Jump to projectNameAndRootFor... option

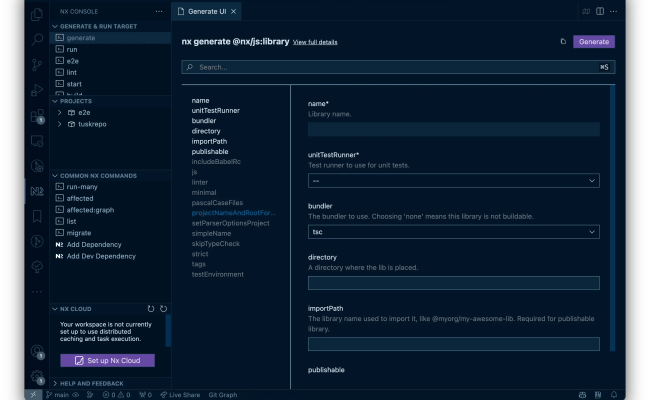[233, 213]
